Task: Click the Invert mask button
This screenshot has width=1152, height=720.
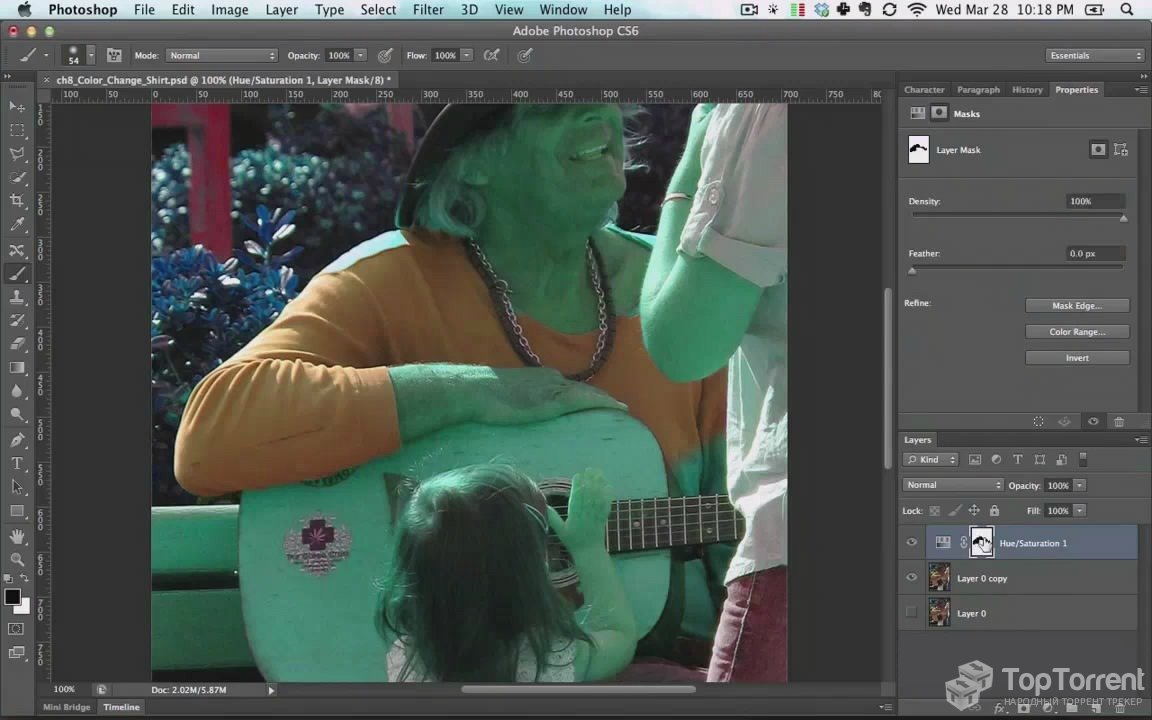Action: pyautogui.click(x=1077, y=358)
